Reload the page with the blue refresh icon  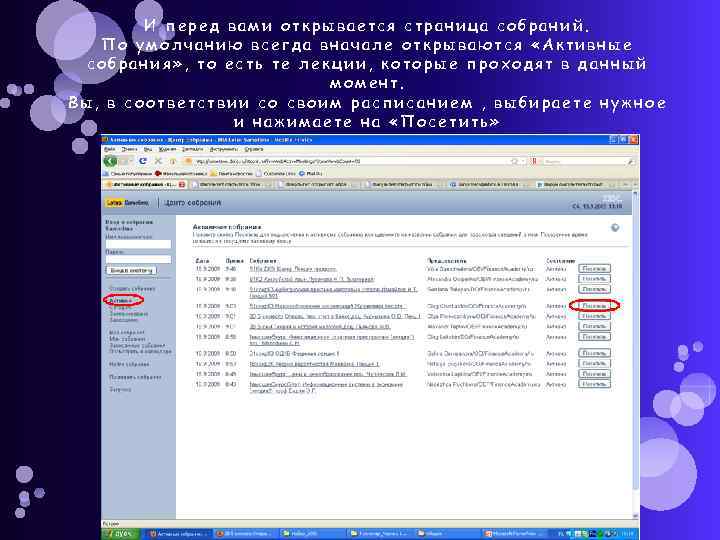[143, 161]
